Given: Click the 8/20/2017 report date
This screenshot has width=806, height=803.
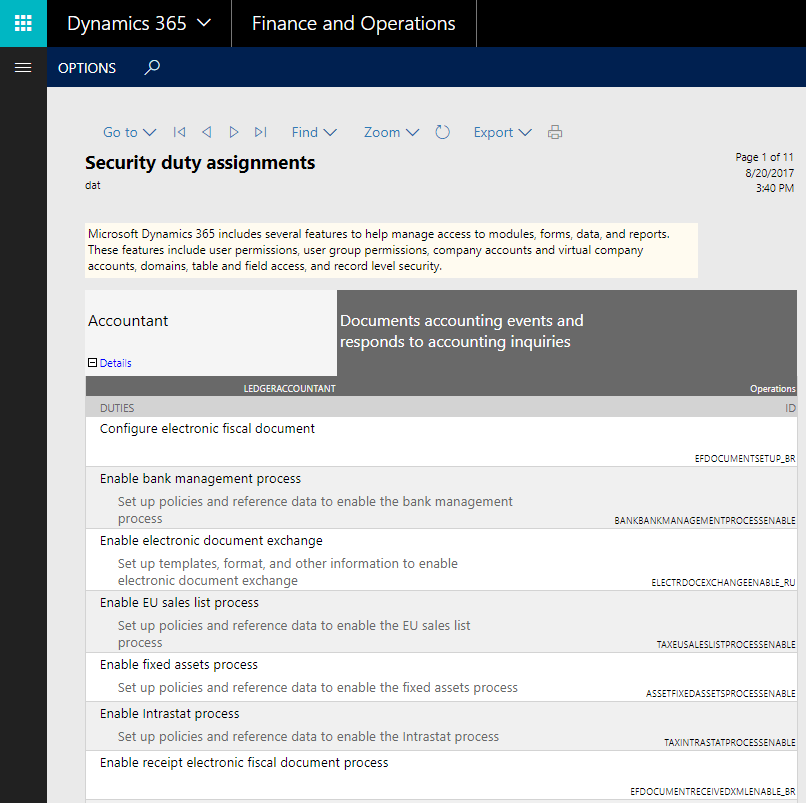Looking at the screenshot, I should point(770,173).
